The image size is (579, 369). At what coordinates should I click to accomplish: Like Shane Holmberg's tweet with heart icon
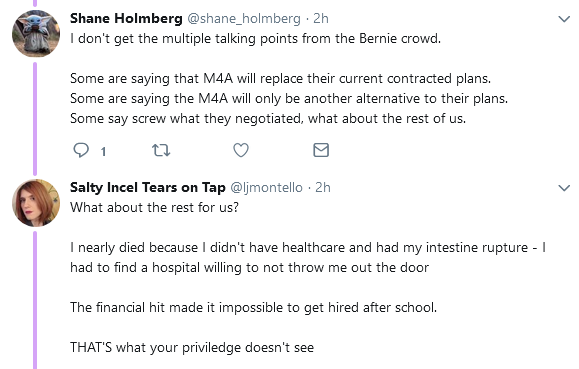241,150
